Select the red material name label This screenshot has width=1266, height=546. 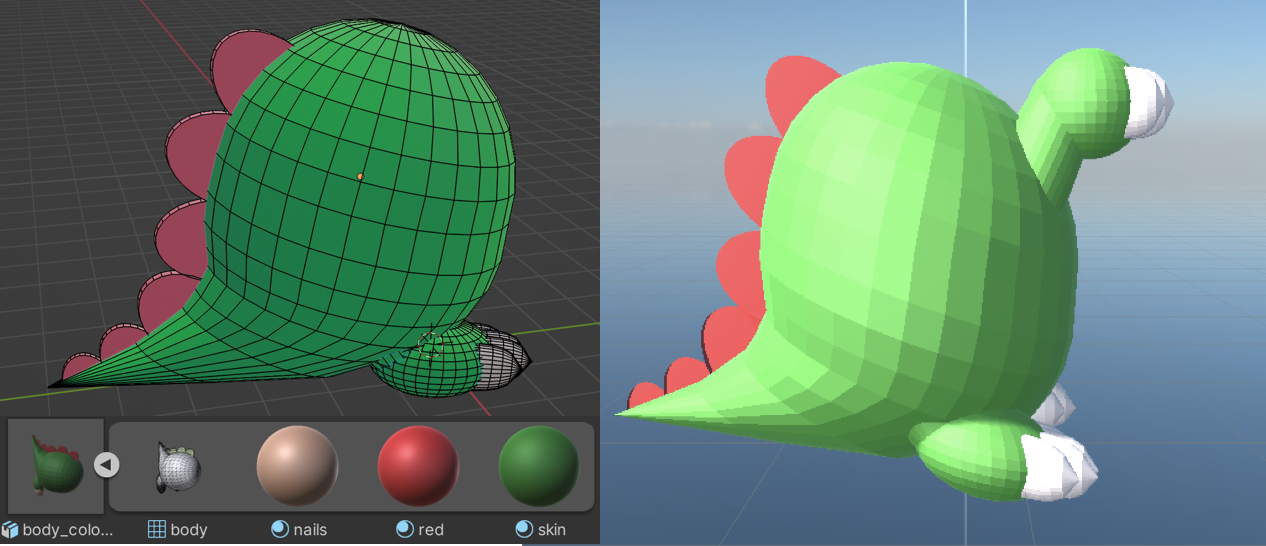(431, 529)
